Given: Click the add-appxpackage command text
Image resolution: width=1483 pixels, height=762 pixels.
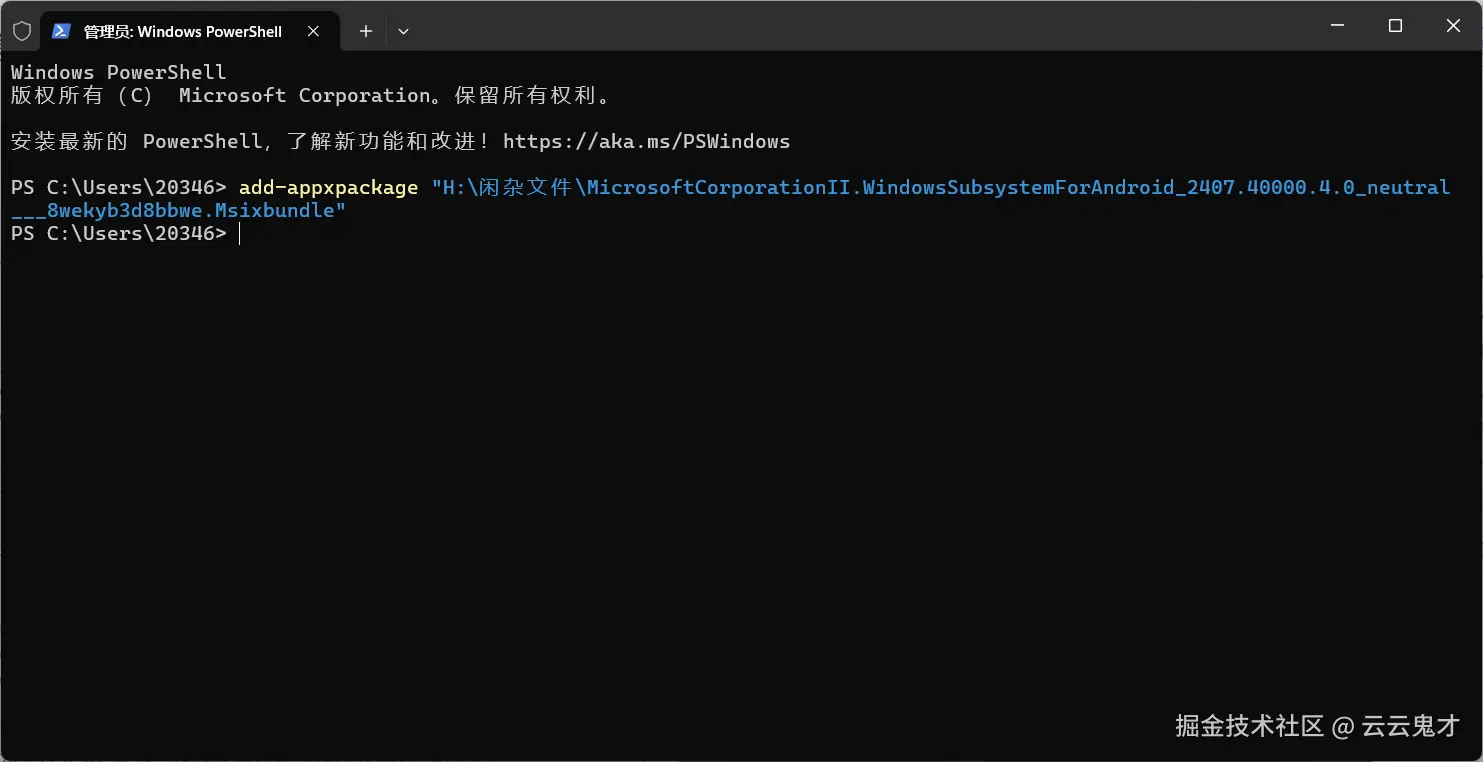Looking at the screenshot, I should click(x=328, y=187).
